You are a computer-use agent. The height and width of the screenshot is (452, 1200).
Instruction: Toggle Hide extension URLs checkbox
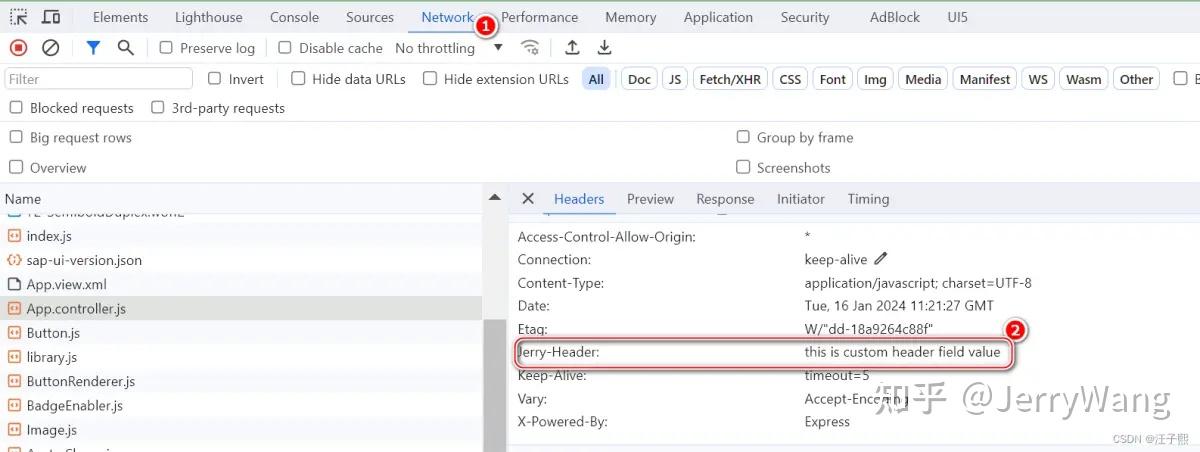430,78
